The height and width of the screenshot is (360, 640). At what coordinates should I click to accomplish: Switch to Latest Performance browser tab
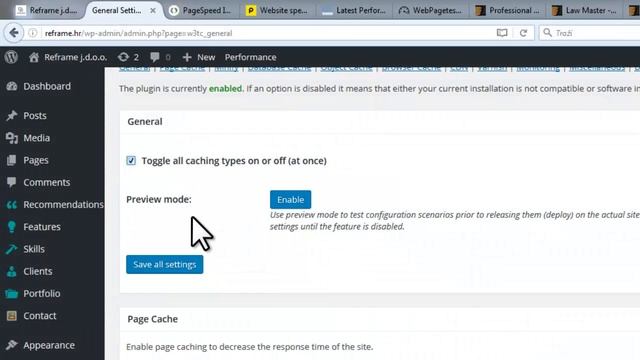point(354,11)
